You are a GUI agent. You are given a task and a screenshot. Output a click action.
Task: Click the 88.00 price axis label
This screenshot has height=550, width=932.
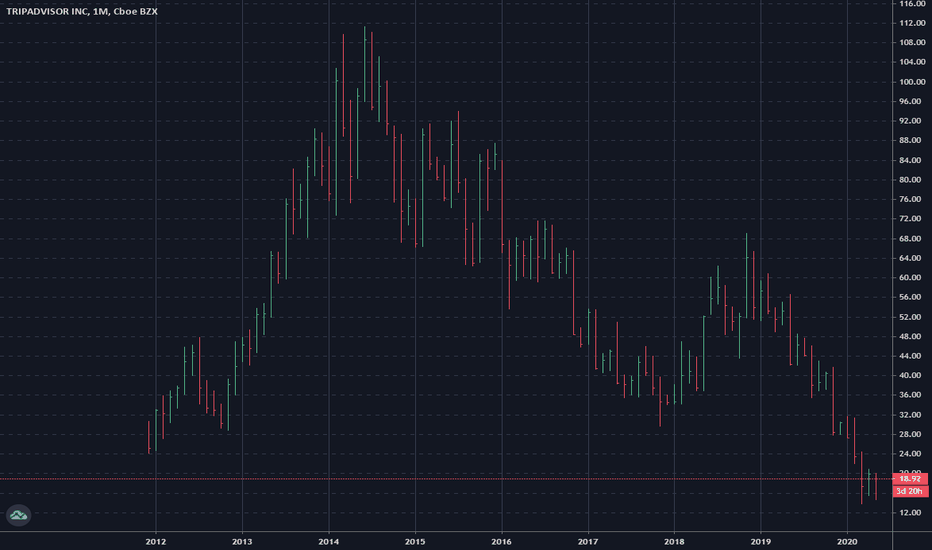(912, 140)
